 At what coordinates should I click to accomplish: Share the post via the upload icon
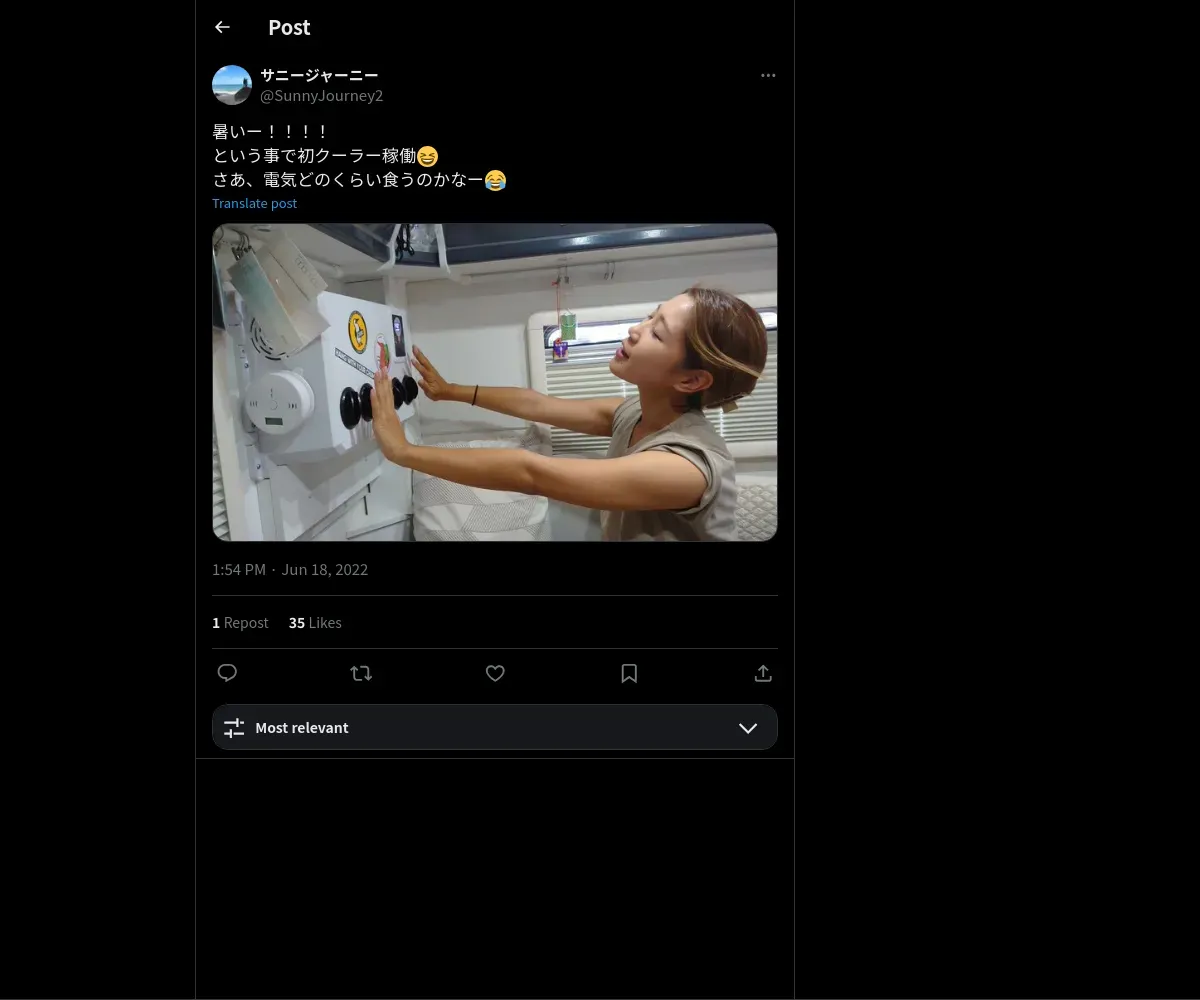click(x=763, y=673)
